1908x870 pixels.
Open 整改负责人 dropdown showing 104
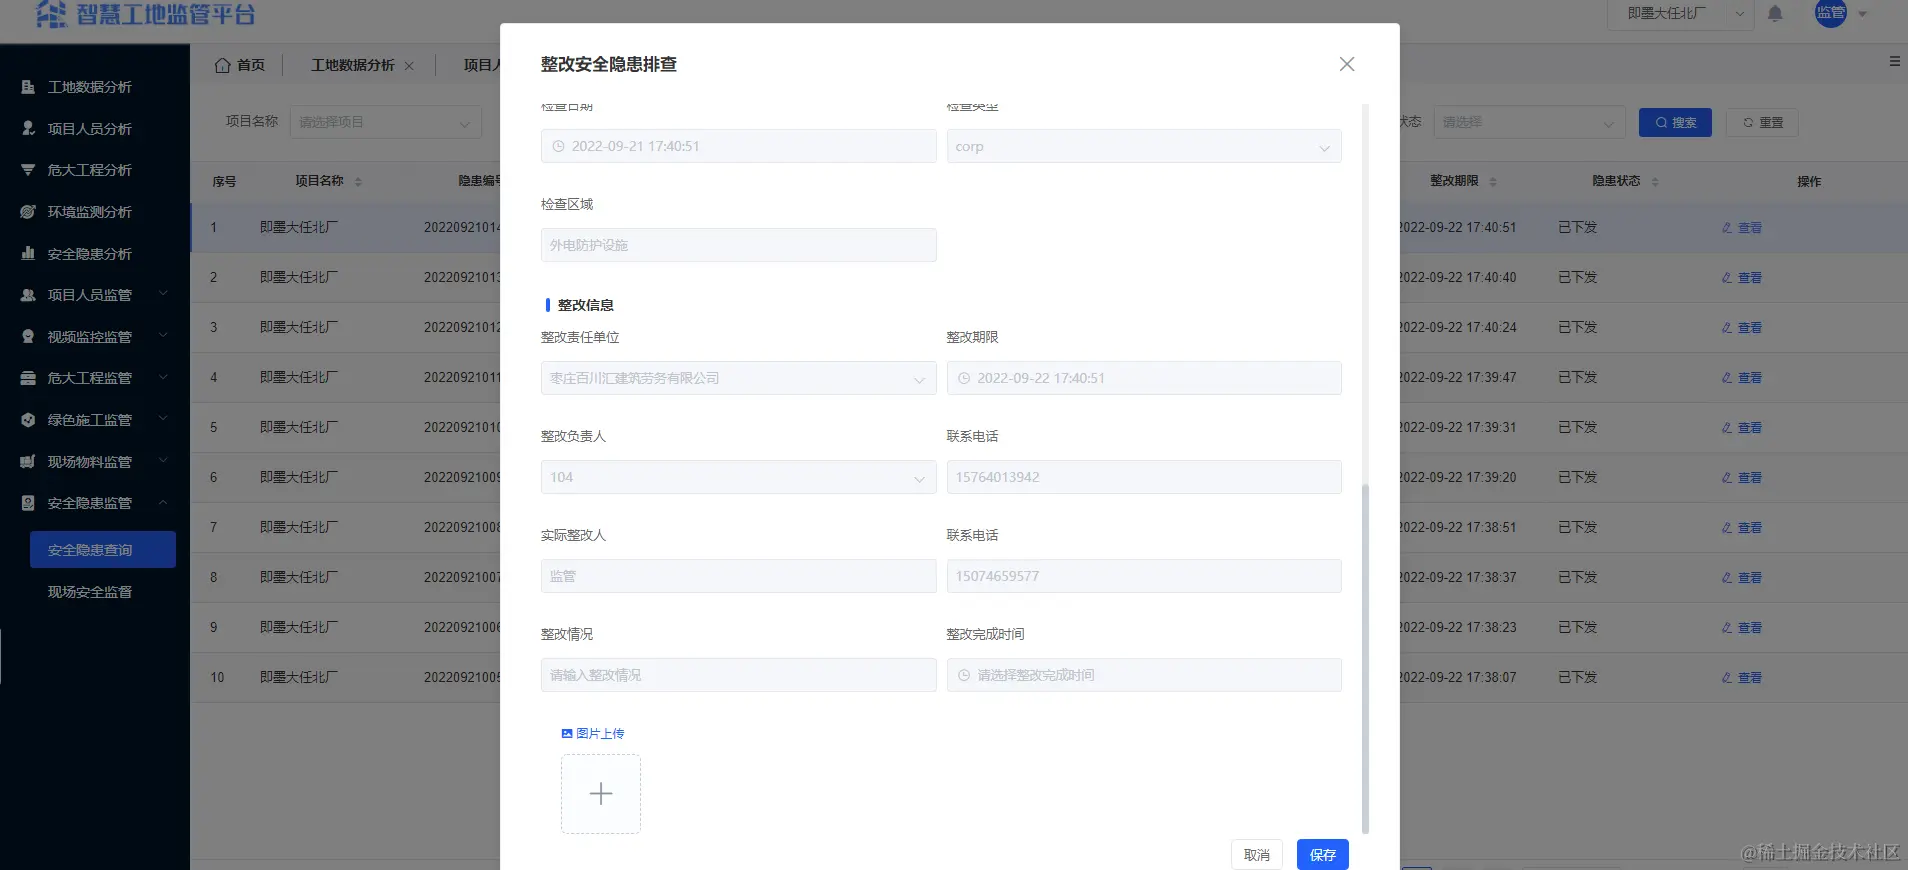pos(738,477)
